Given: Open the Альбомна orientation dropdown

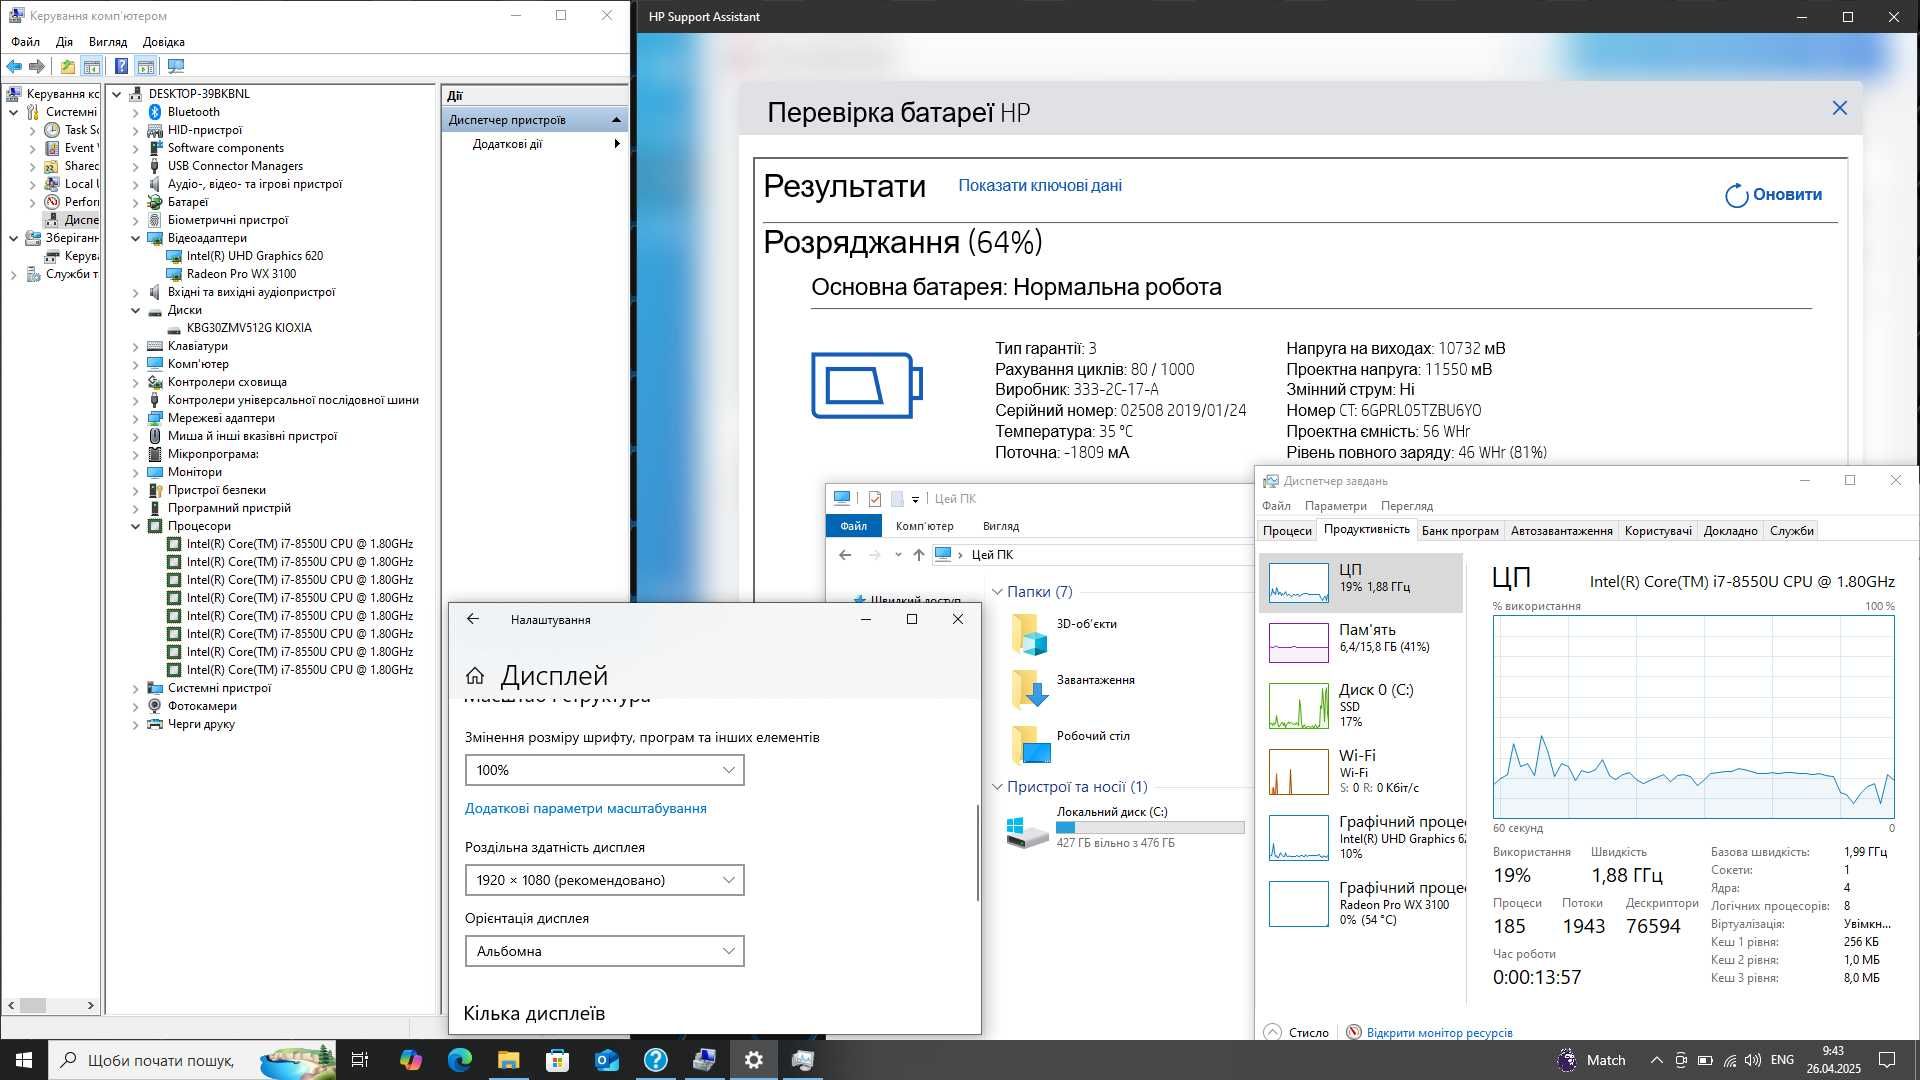Looking at the screenshot, I should 604,951.
